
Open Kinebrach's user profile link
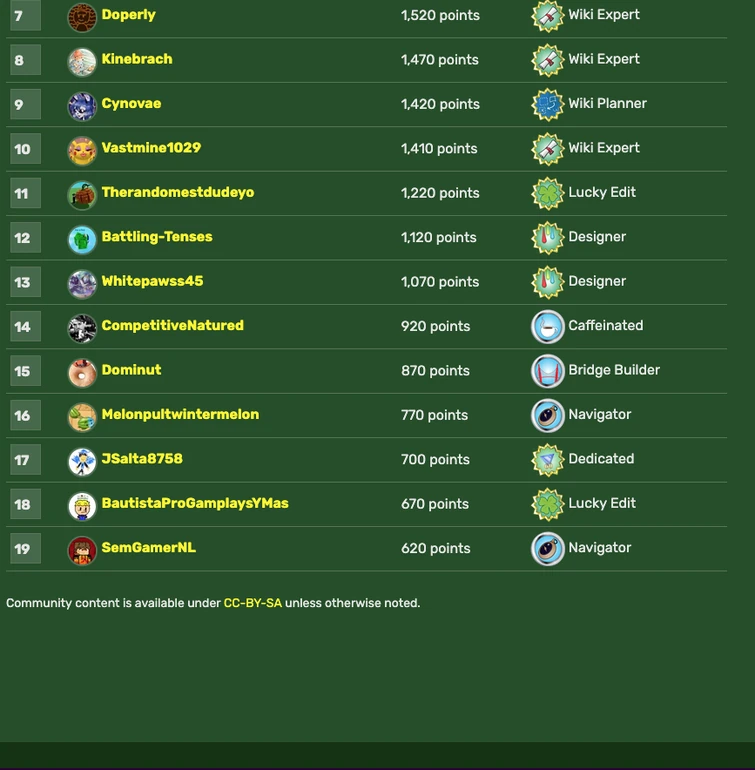coord(137,59)
